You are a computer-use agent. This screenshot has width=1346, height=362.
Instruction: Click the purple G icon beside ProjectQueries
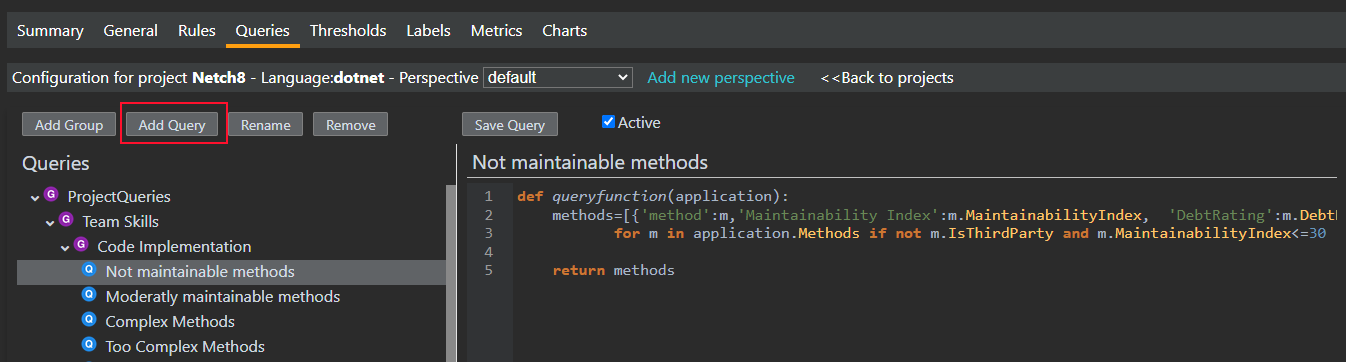52,195
